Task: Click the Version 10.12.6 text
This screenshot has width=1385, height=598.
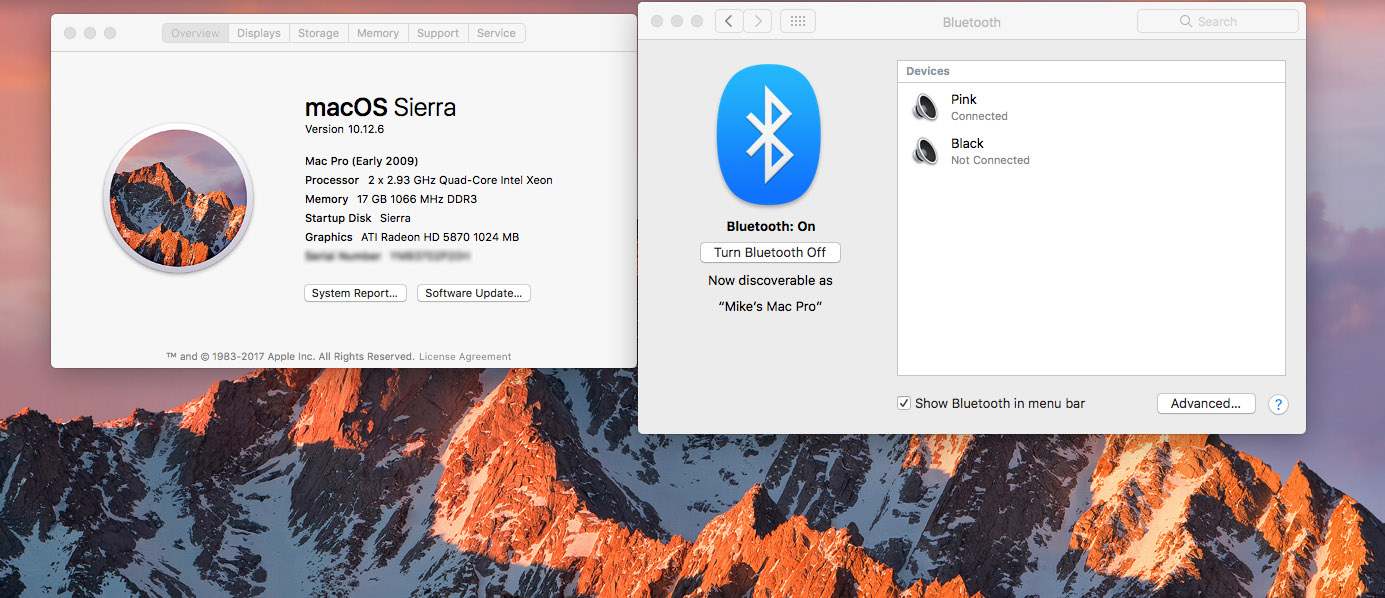Action: point(345,129)
